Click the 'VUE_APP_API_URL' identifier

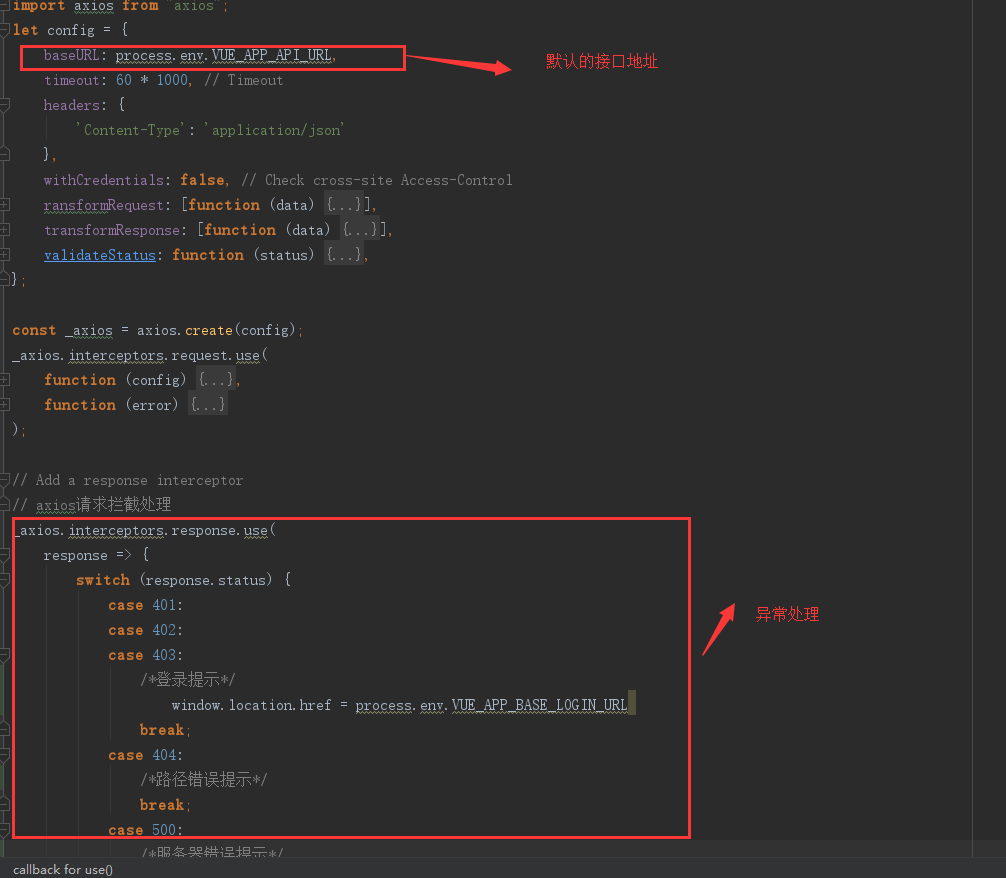272,55
